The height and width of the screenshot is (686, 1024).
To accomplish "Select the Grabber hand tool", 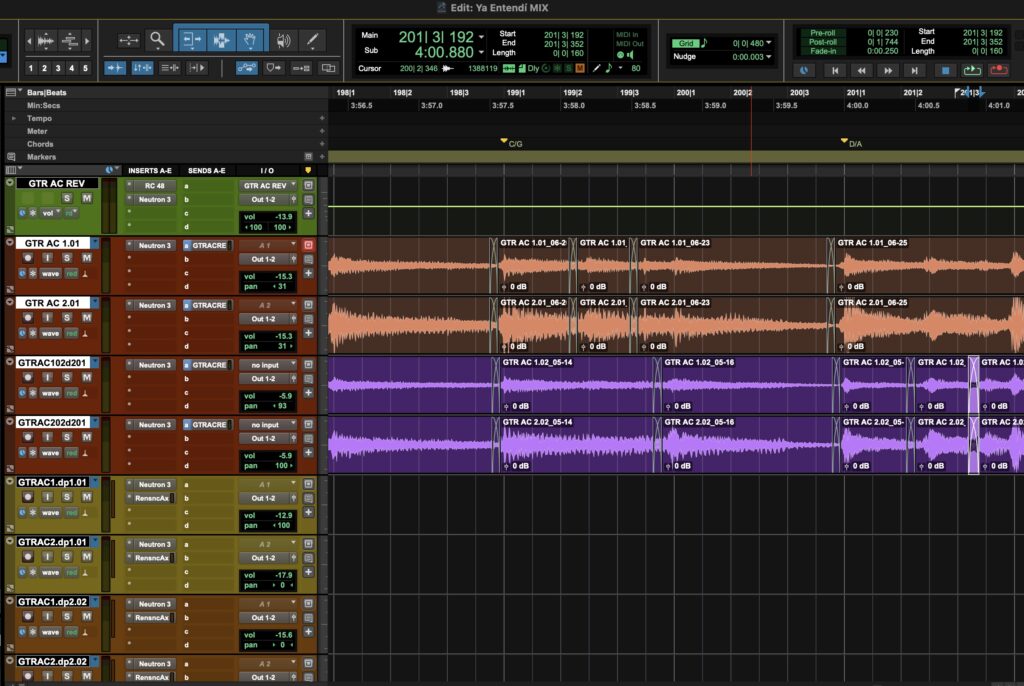I will [251, 41].
